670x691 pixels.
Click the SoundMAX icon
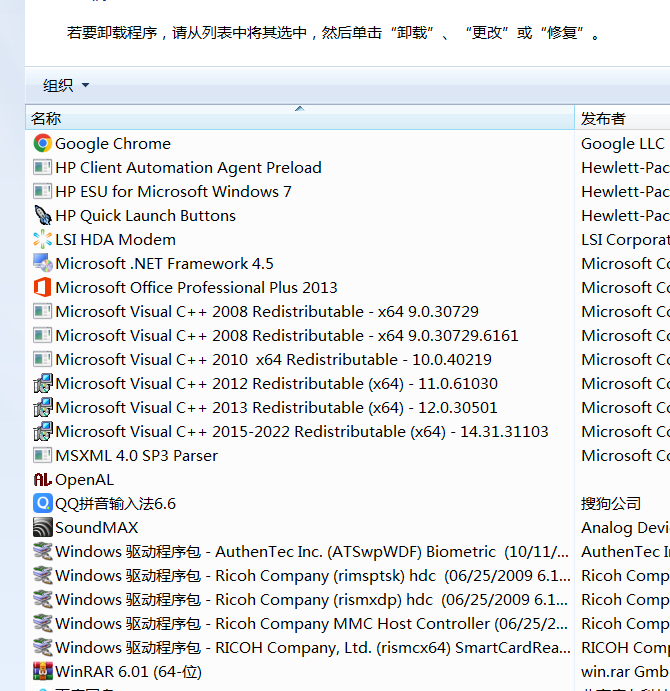pyautogui.click(x=42, y=527)
